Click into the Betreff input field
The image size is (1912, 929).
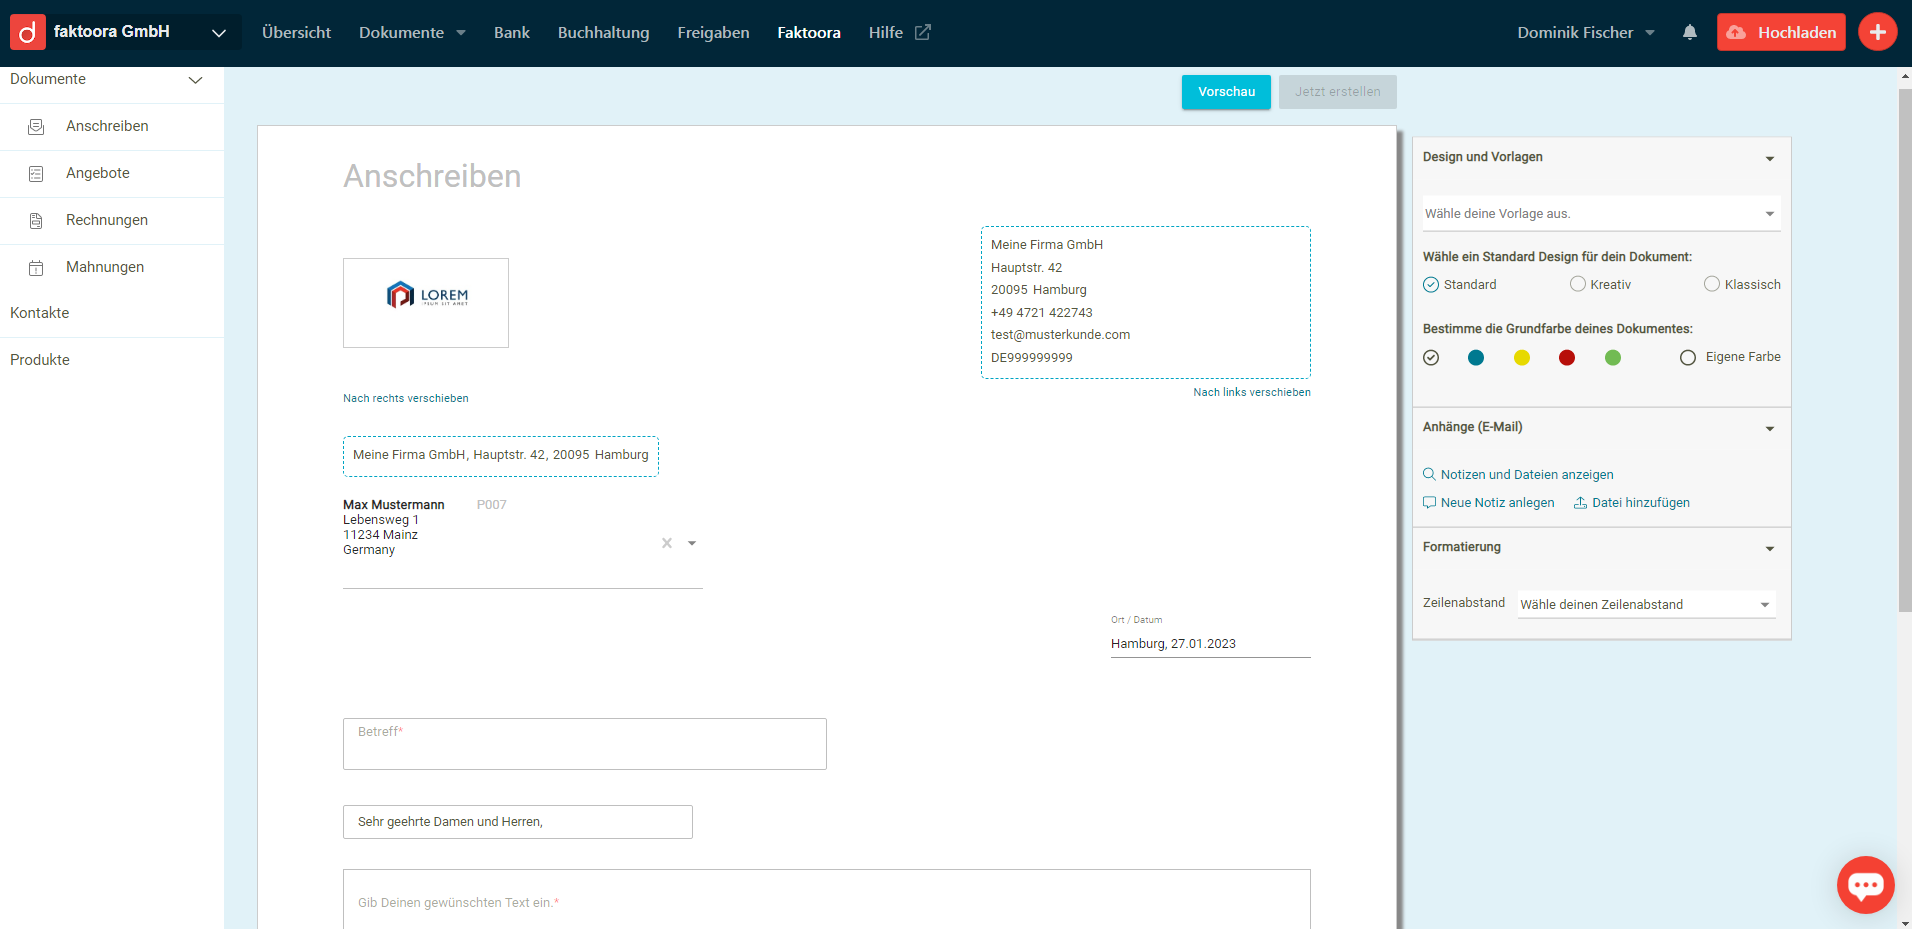pos(584,745)
